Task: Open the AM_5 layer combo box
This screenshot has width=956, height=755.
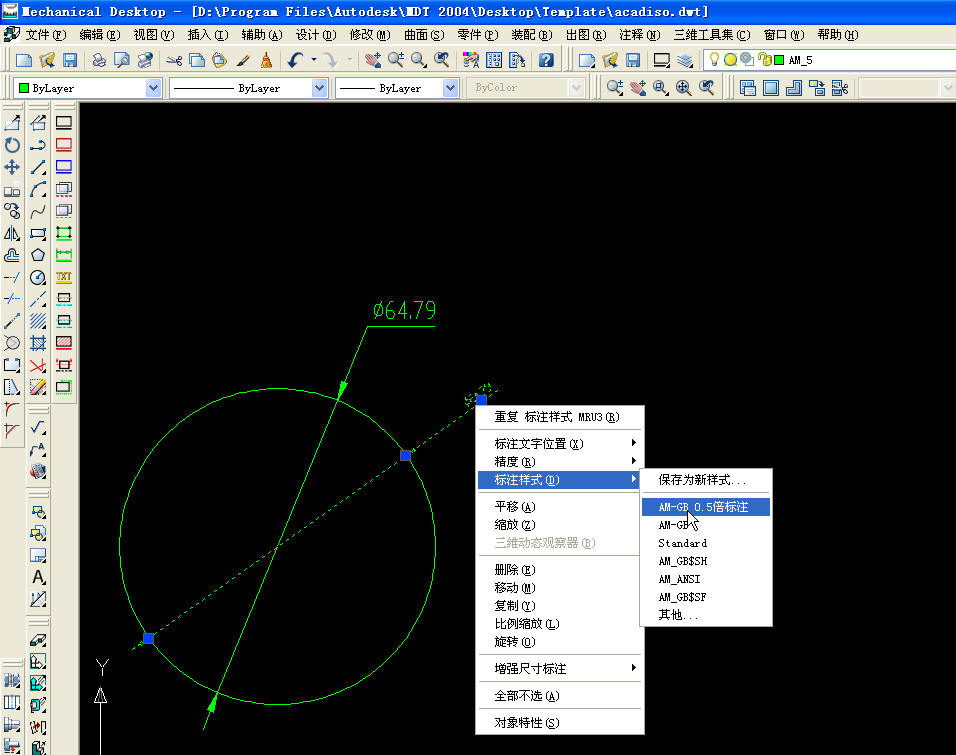Action: pos(829,60)
